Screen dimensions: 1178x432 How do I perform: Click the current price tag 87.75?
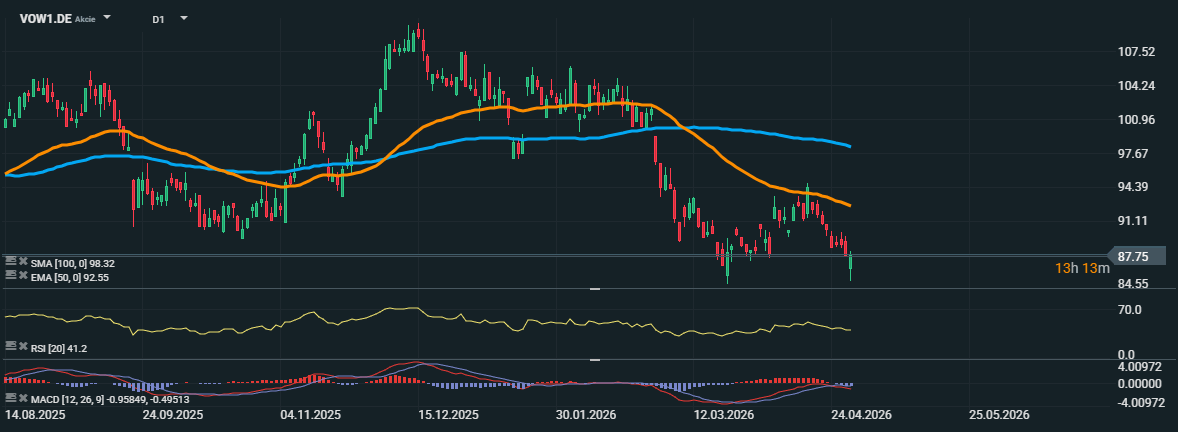click(1138, 256)
